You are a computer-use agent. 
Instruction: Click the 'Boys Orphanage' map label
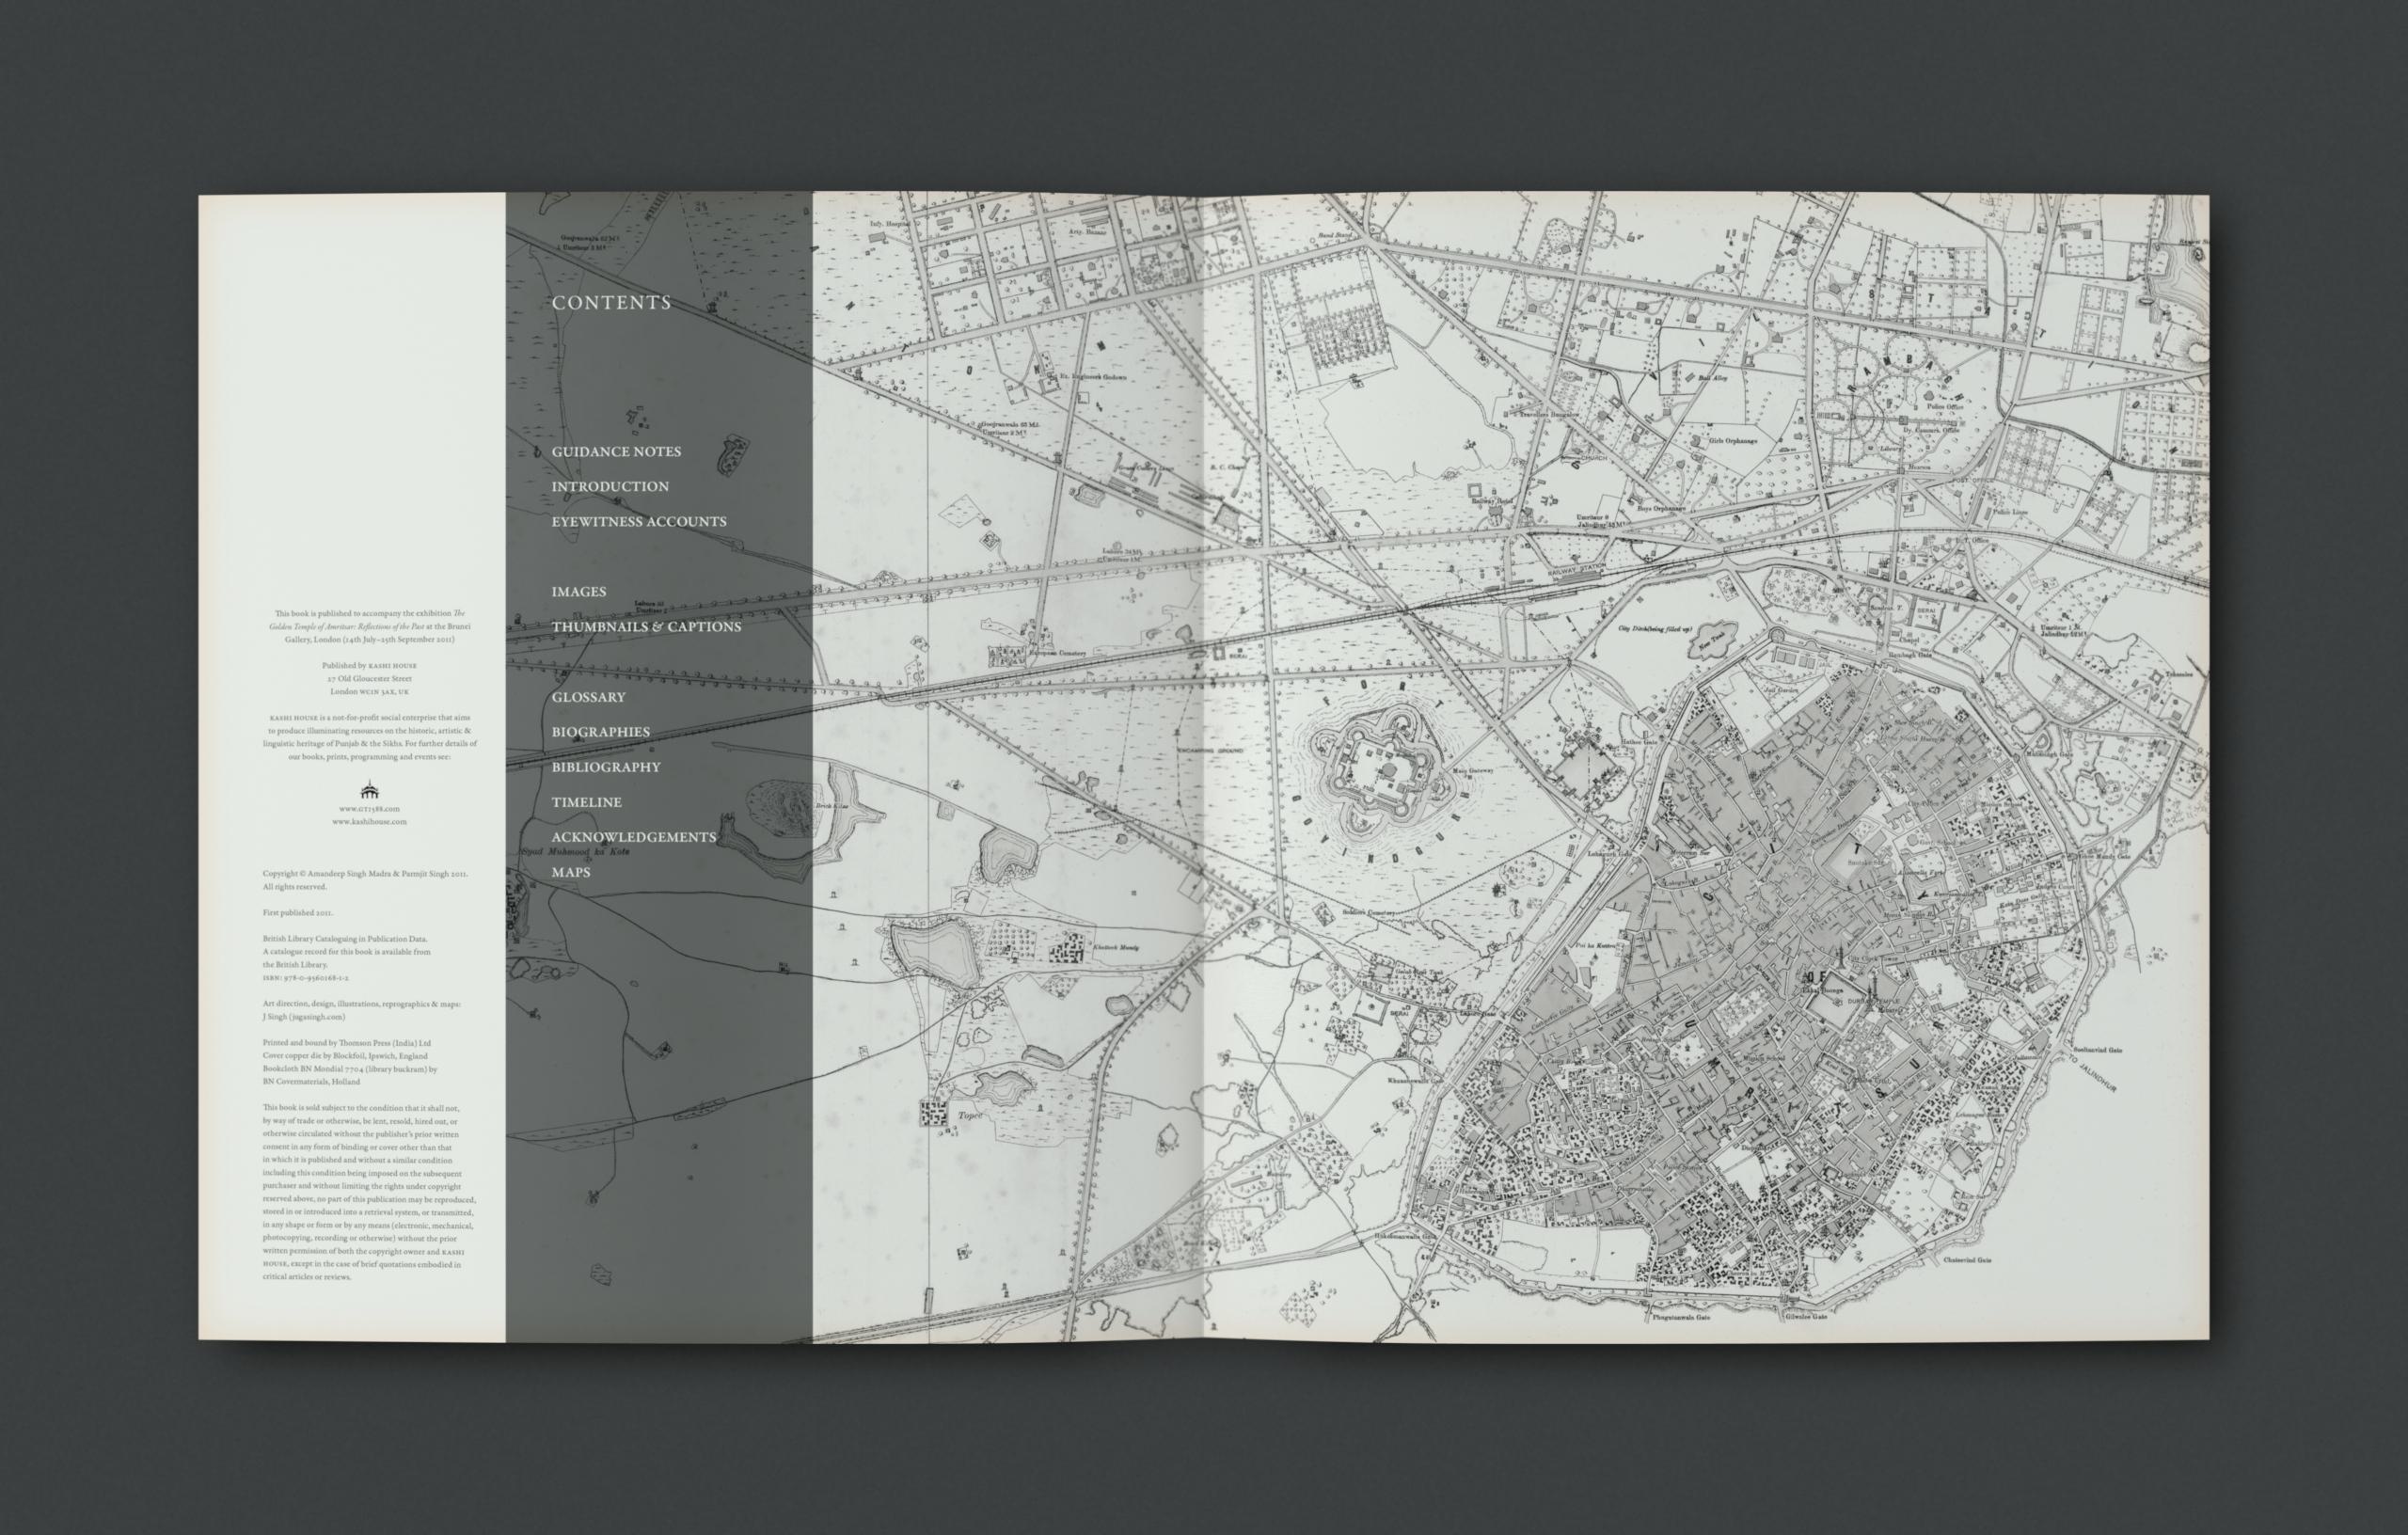coord(1662,509)
